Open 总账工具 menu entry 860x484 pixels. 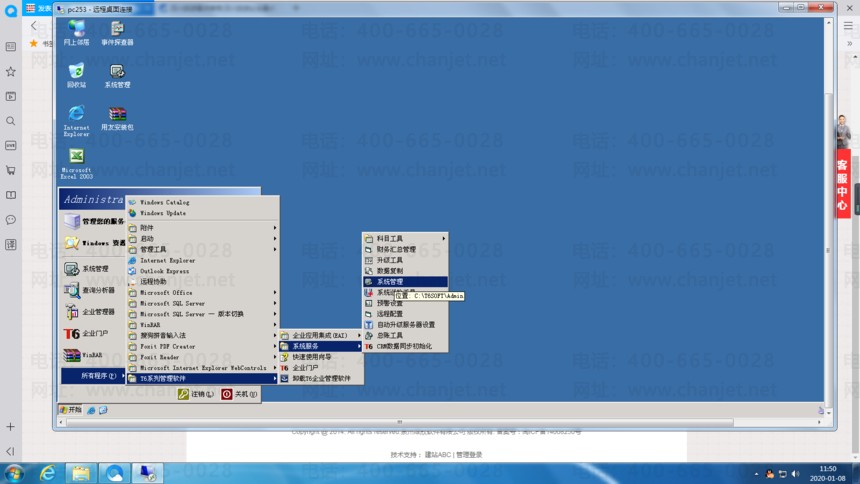(405, 335)
